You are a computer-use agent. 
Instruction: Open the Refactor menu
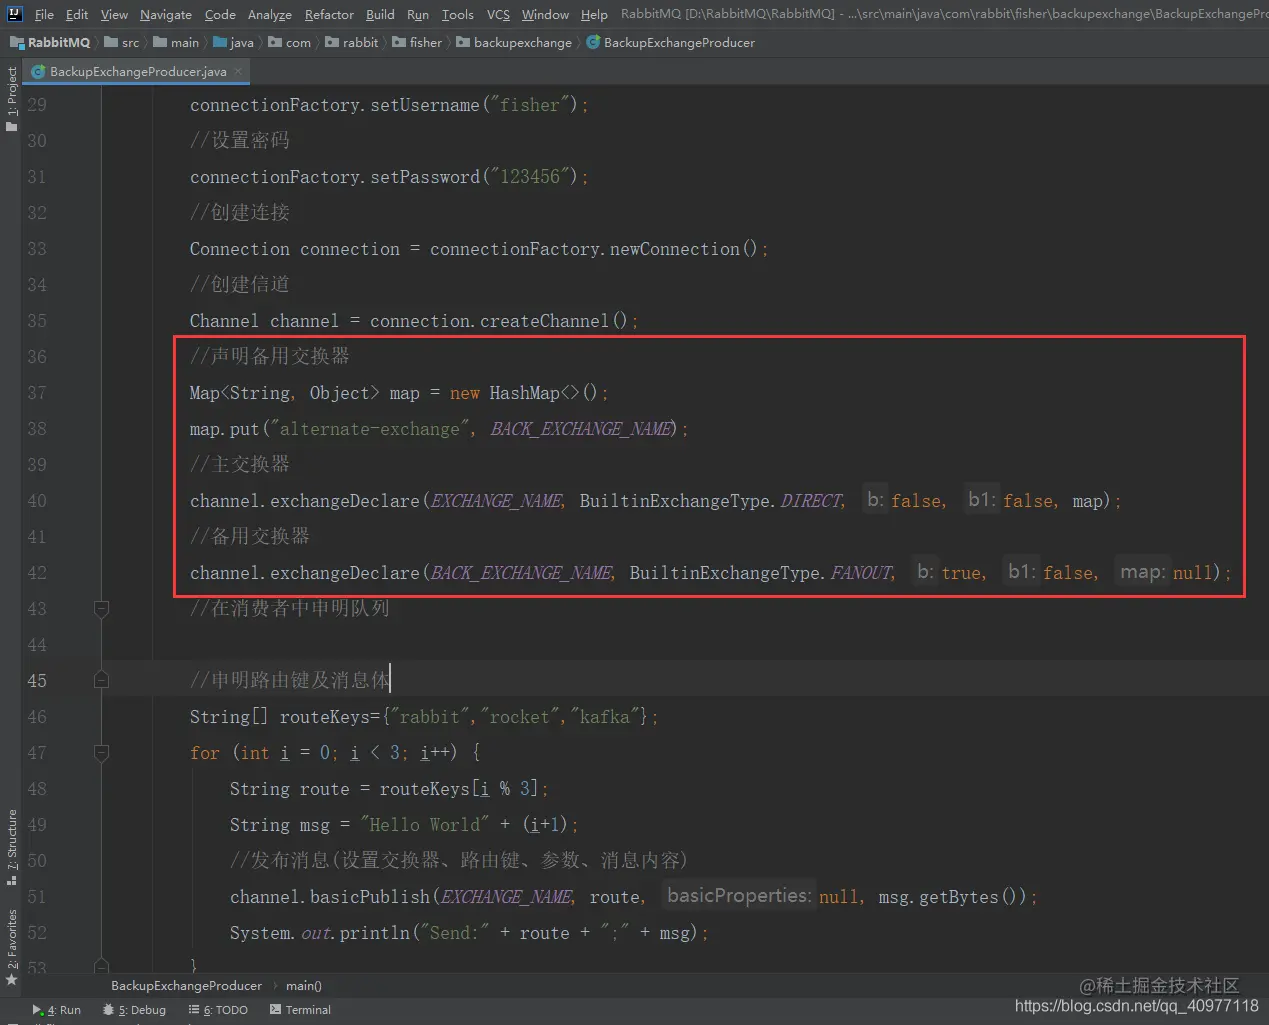[x=329, y=14]
